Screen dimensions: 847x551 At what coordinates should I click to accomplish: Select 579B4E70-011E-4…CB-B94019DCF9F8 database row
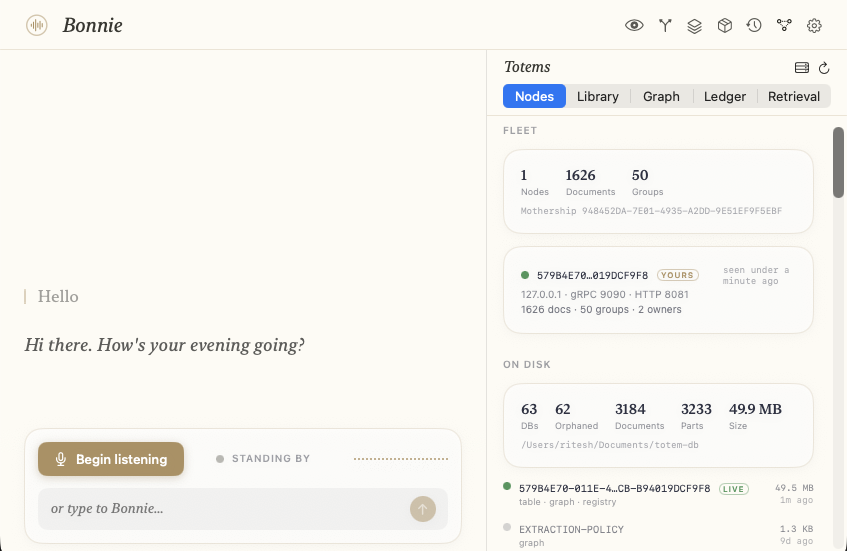coord(658,494)
